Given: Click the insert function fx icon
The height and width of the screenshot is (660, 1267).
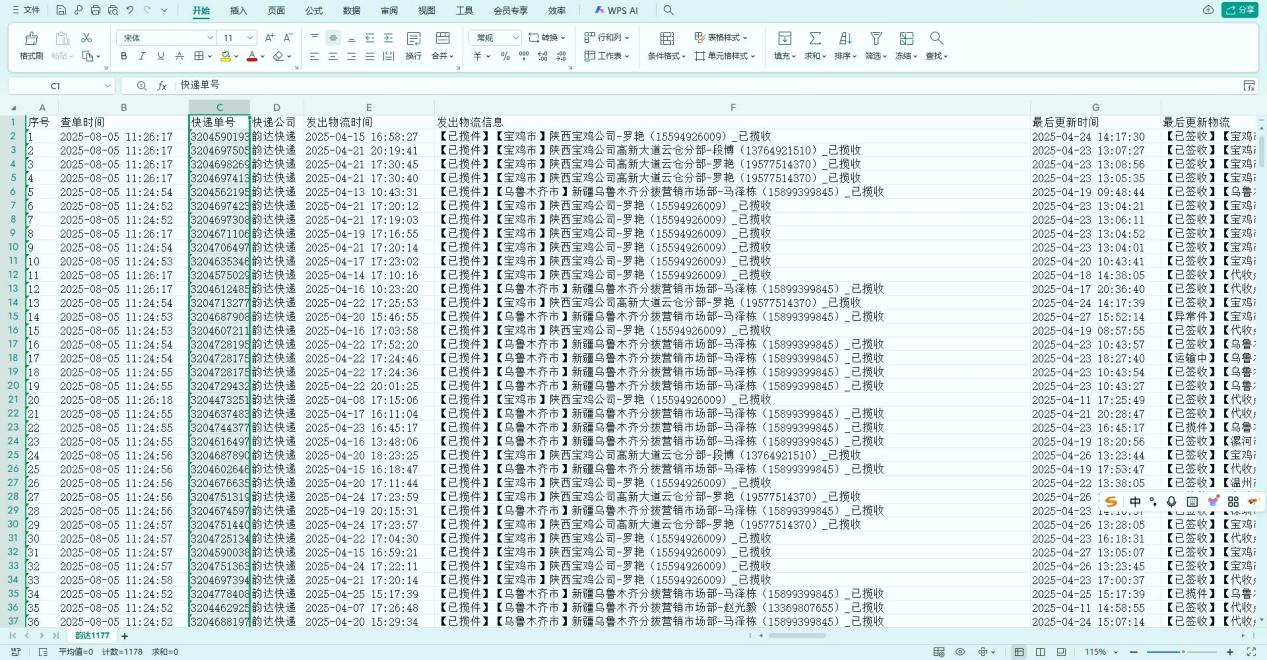Looking at the screenshot, I should pyautogui.click(x=161, y=86).
